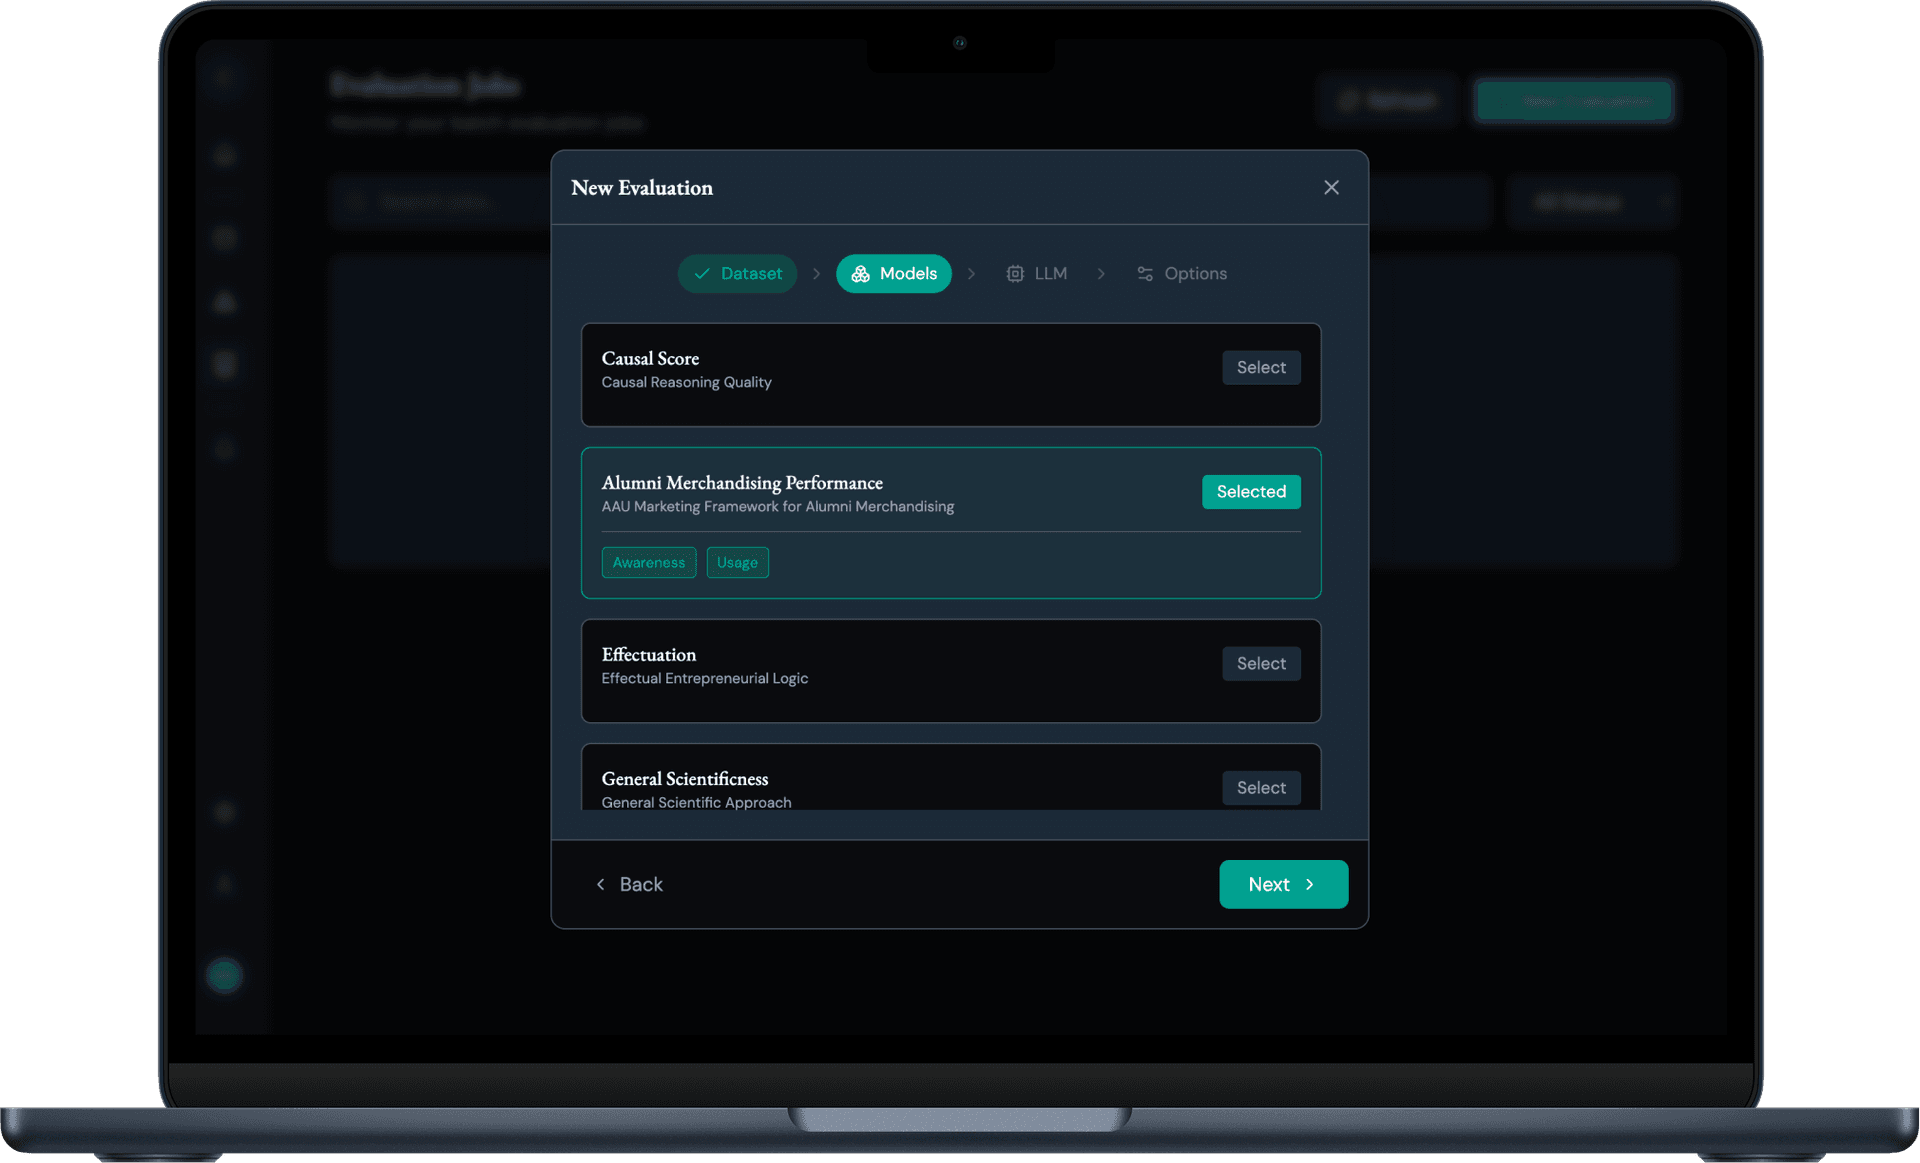Click Next to proceed

[1283, 884]
